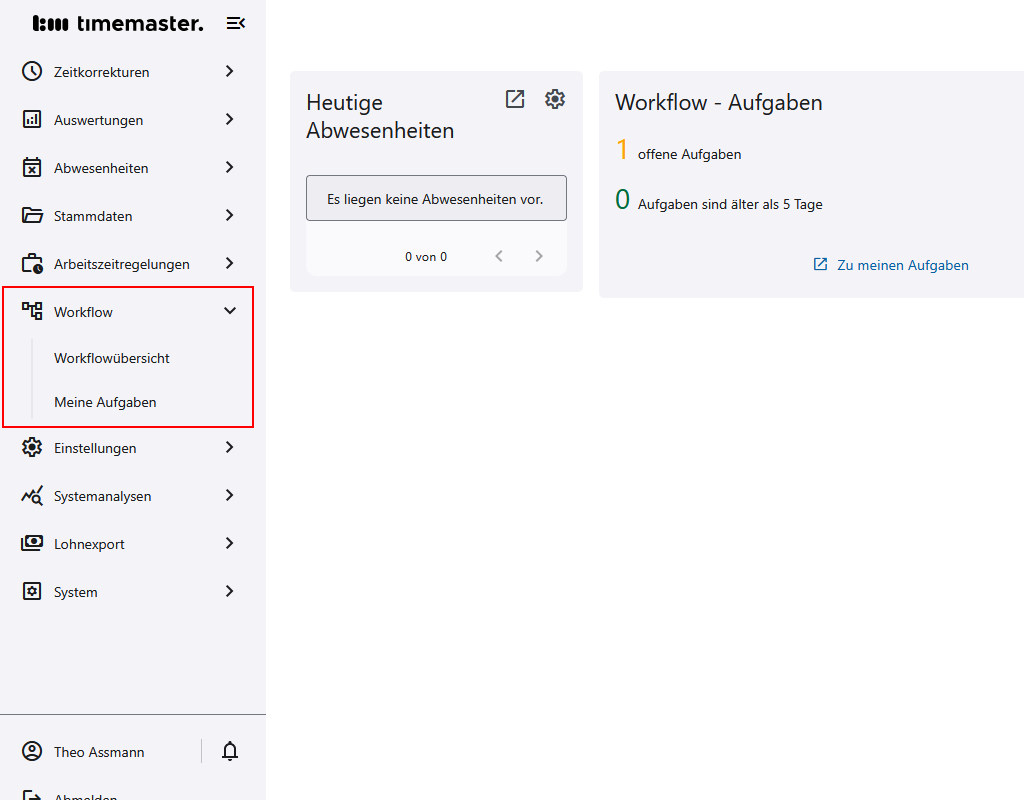Viewport: 1024px width, 800px height.
Task: Expand the Einstellungen menu chevron
Action: pos(229,447)
